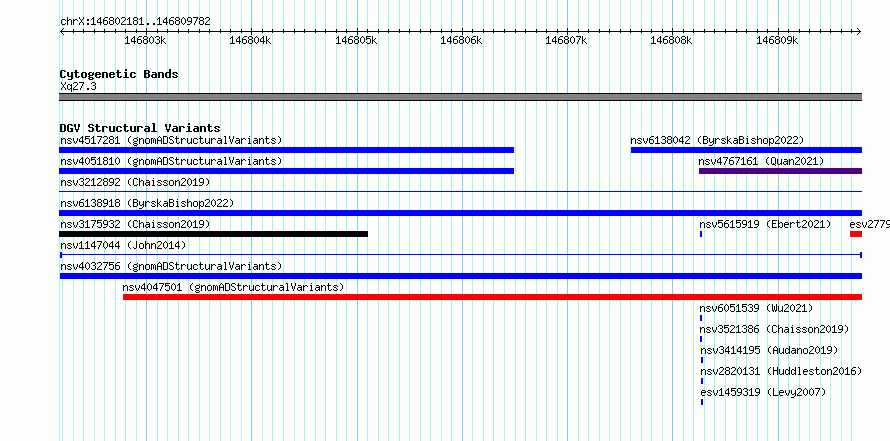Viewport: 890px width, 441px height.
Task: Click the nsv3212892 Chaisson2019 label
Action: 135,182
